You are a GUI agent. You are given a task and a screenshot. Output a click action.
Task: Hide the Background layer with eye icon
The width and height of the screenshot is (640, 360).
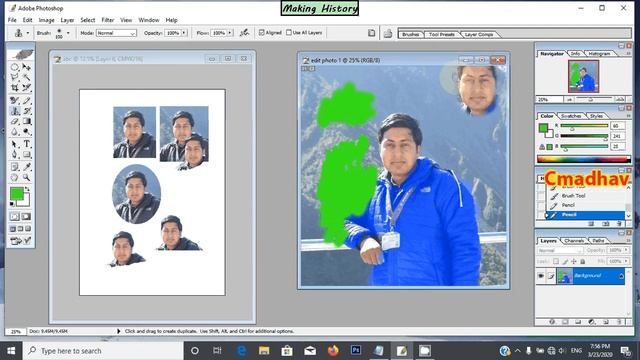click(x=541, y=276)
